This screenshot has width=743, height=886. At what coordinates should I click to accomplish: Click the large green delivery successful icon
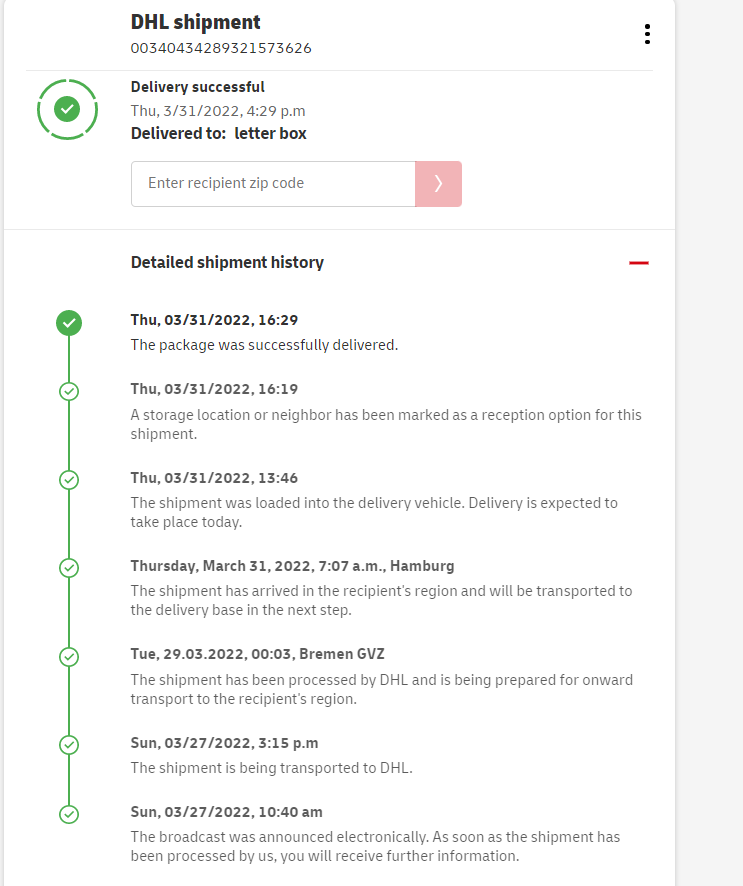pos(67,108)
